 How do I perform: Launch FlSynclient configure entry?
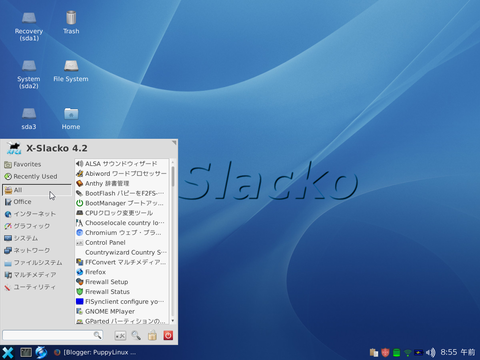tap(121, 301)
